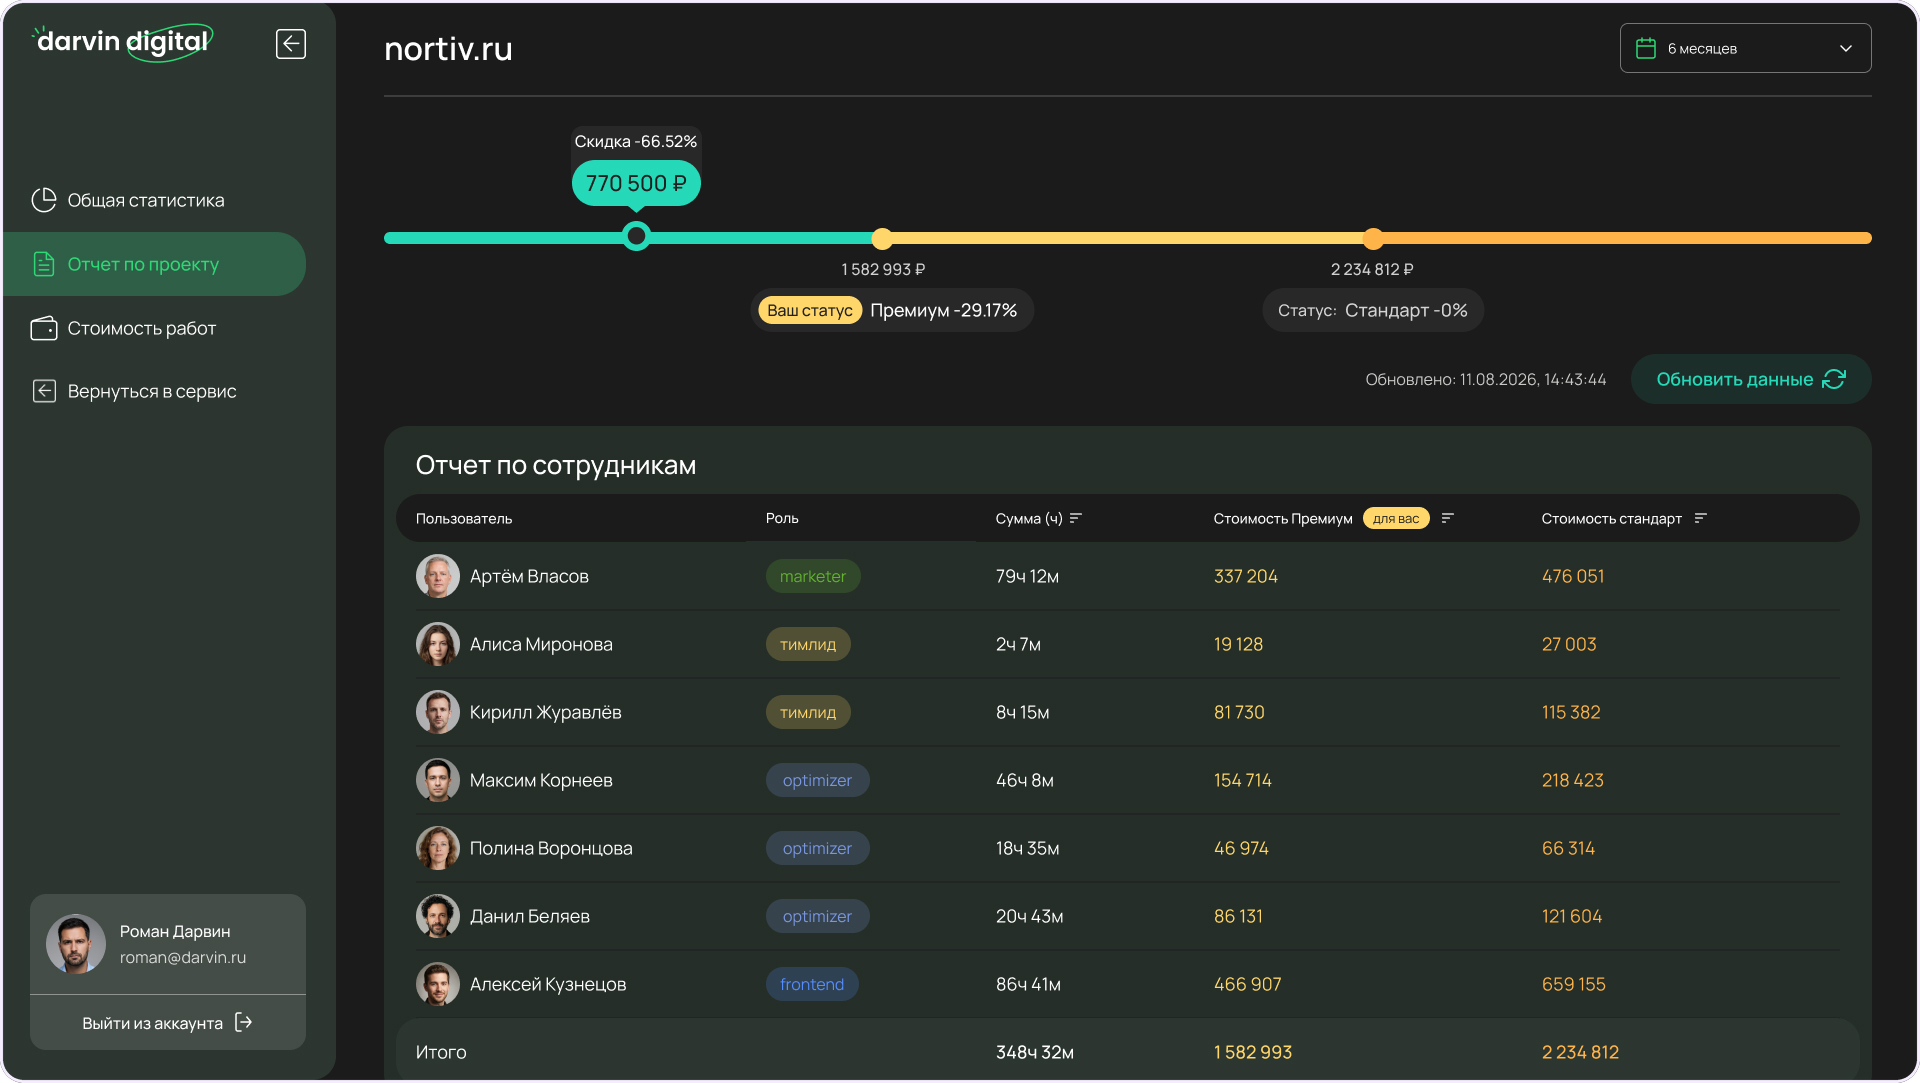Click the logout icon near Выйти из аккаунта
Viewport: 1920px width, 1083px height.
point(243,1022)
